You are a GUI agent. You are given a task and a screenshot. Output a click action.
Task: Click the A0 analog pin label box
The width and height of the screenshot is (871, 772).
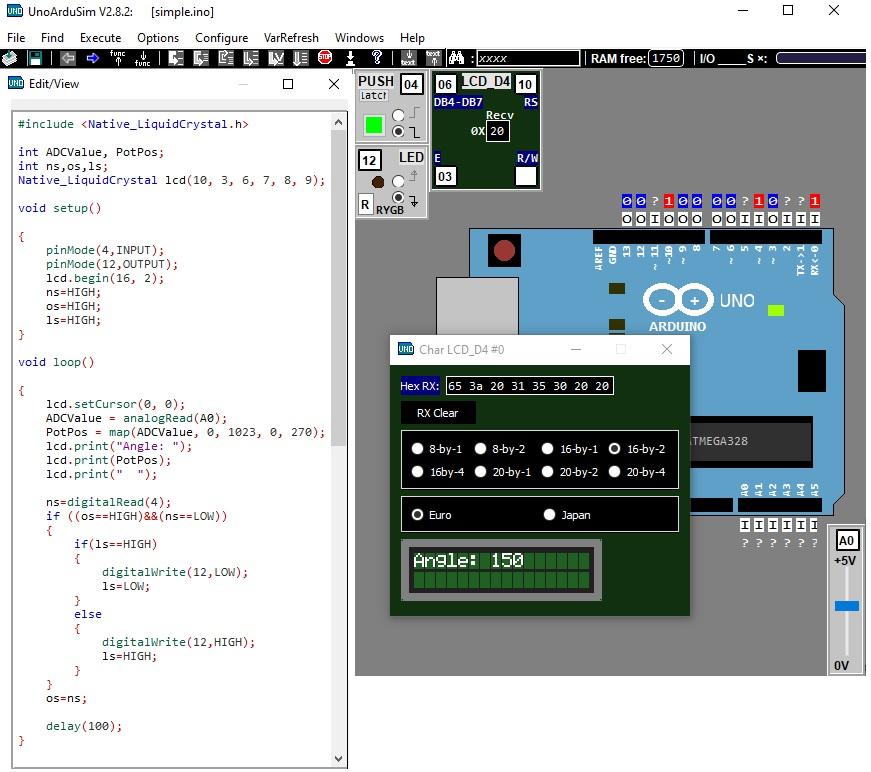coord(846,540)
